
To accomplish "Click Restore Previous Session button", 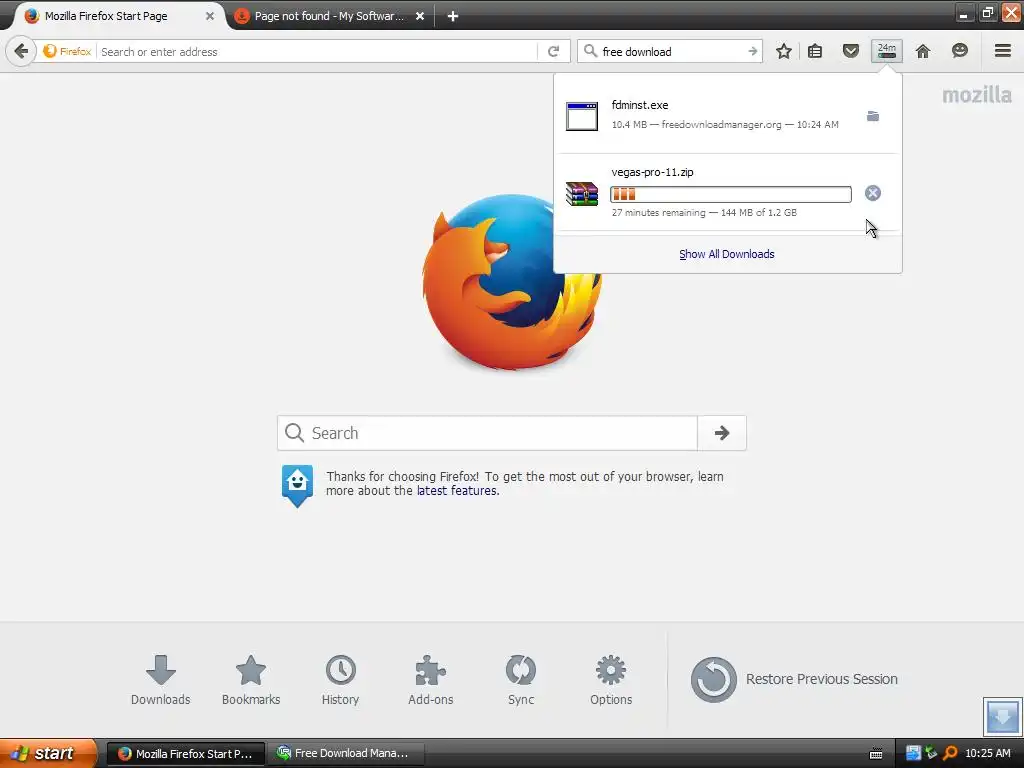I will [x=794, y=679].
